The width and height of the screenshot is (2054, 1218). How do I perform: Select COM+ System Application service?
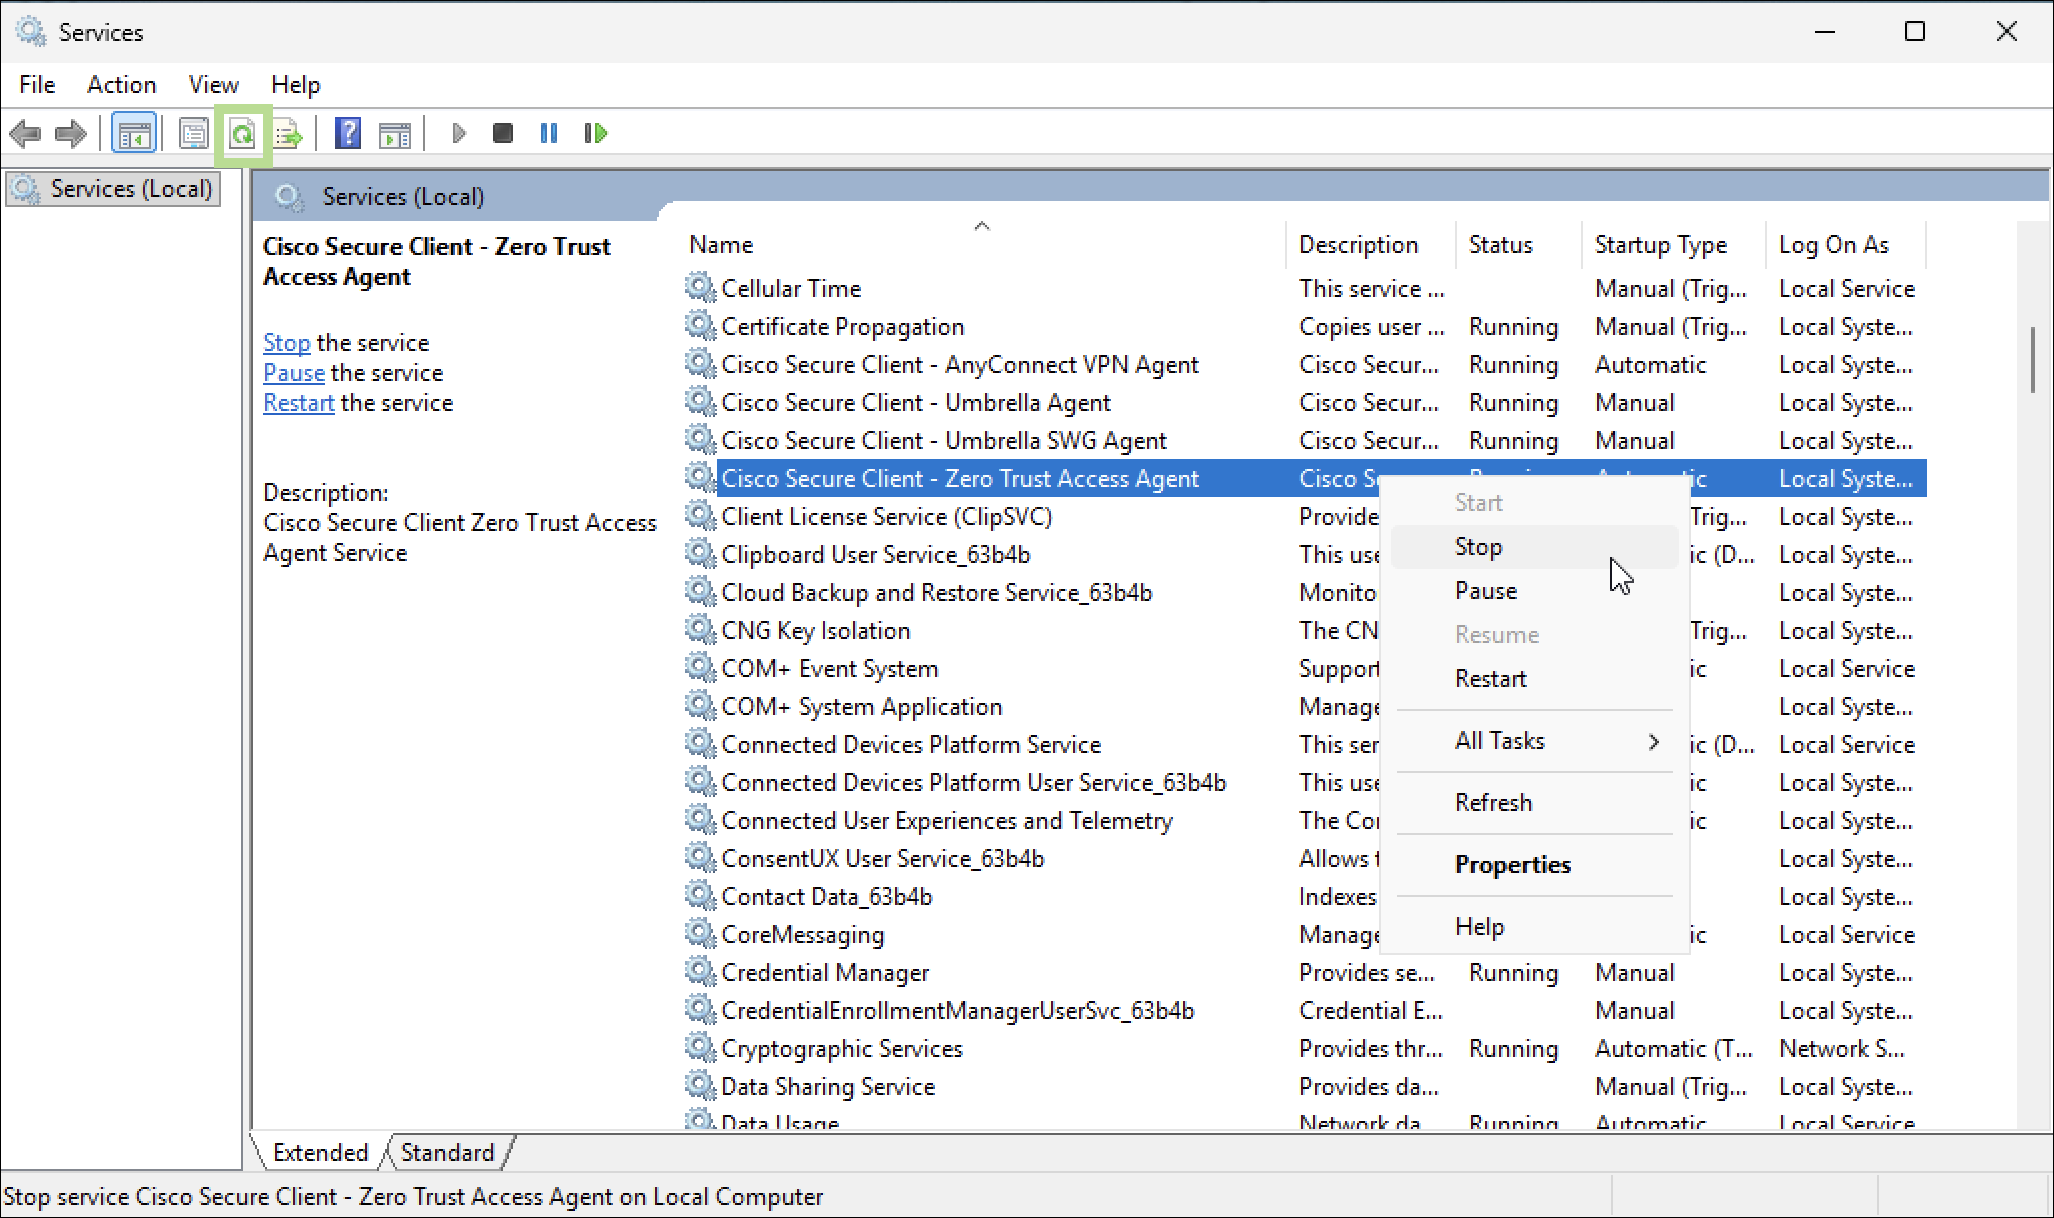(x=862, y=707)
